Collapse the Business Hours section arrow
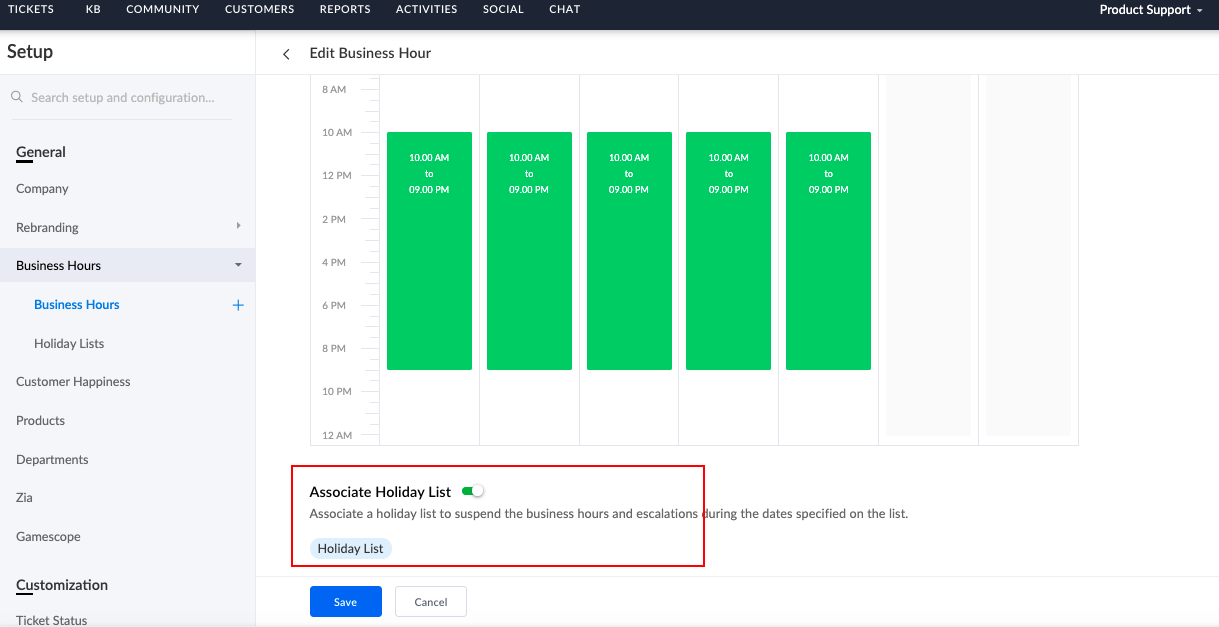This screenshot has height=627, width=1219. tap(238, 266)
